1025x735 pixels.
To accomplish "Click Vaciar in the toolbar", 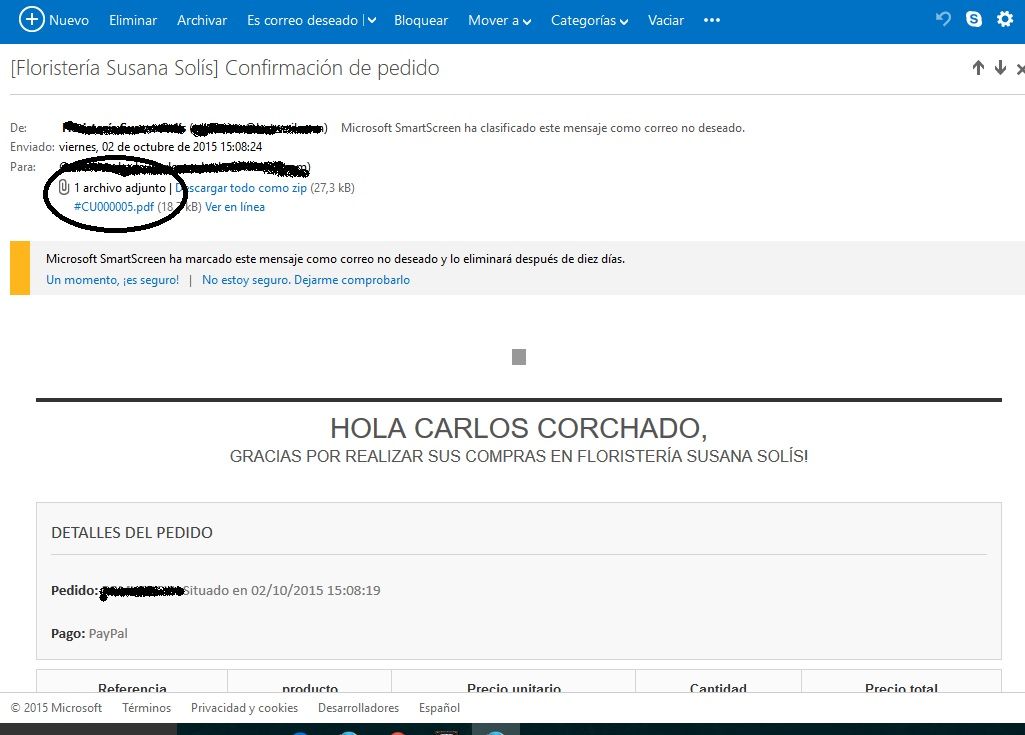I will tap(665, 20).
